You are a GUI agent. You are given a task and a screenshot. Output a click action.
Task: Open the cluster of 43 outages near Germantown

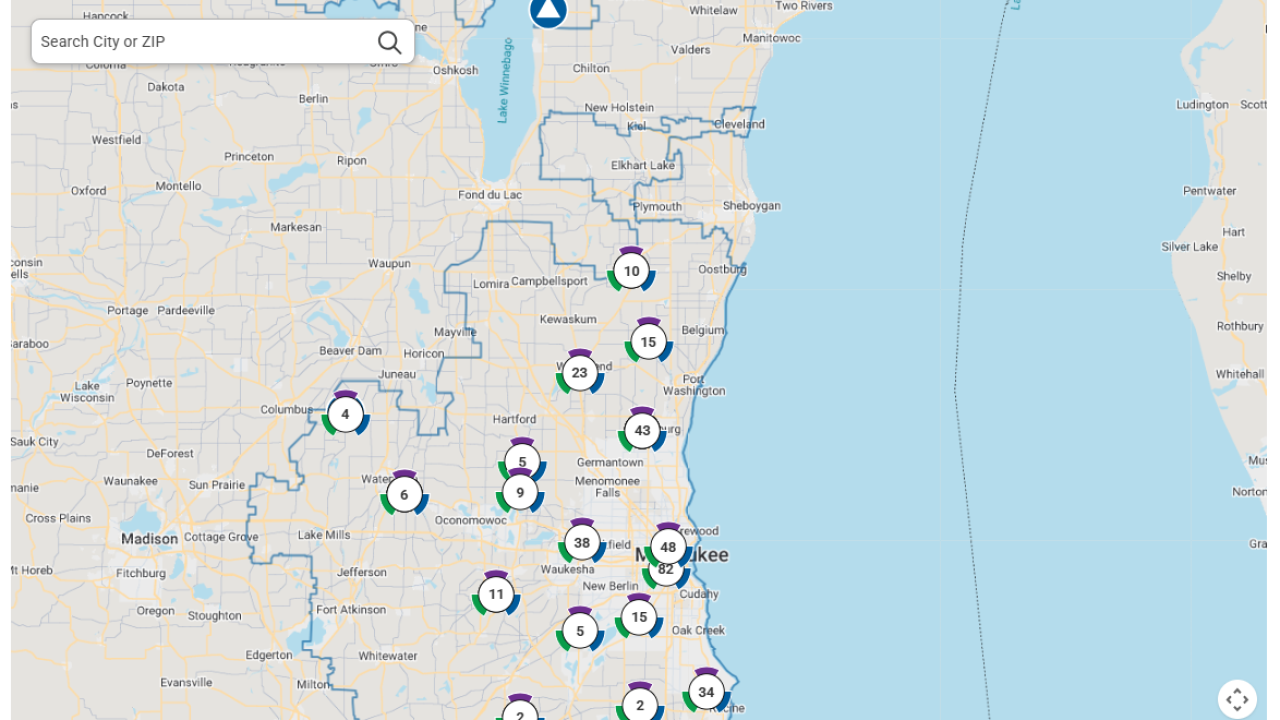click(644, 429)
